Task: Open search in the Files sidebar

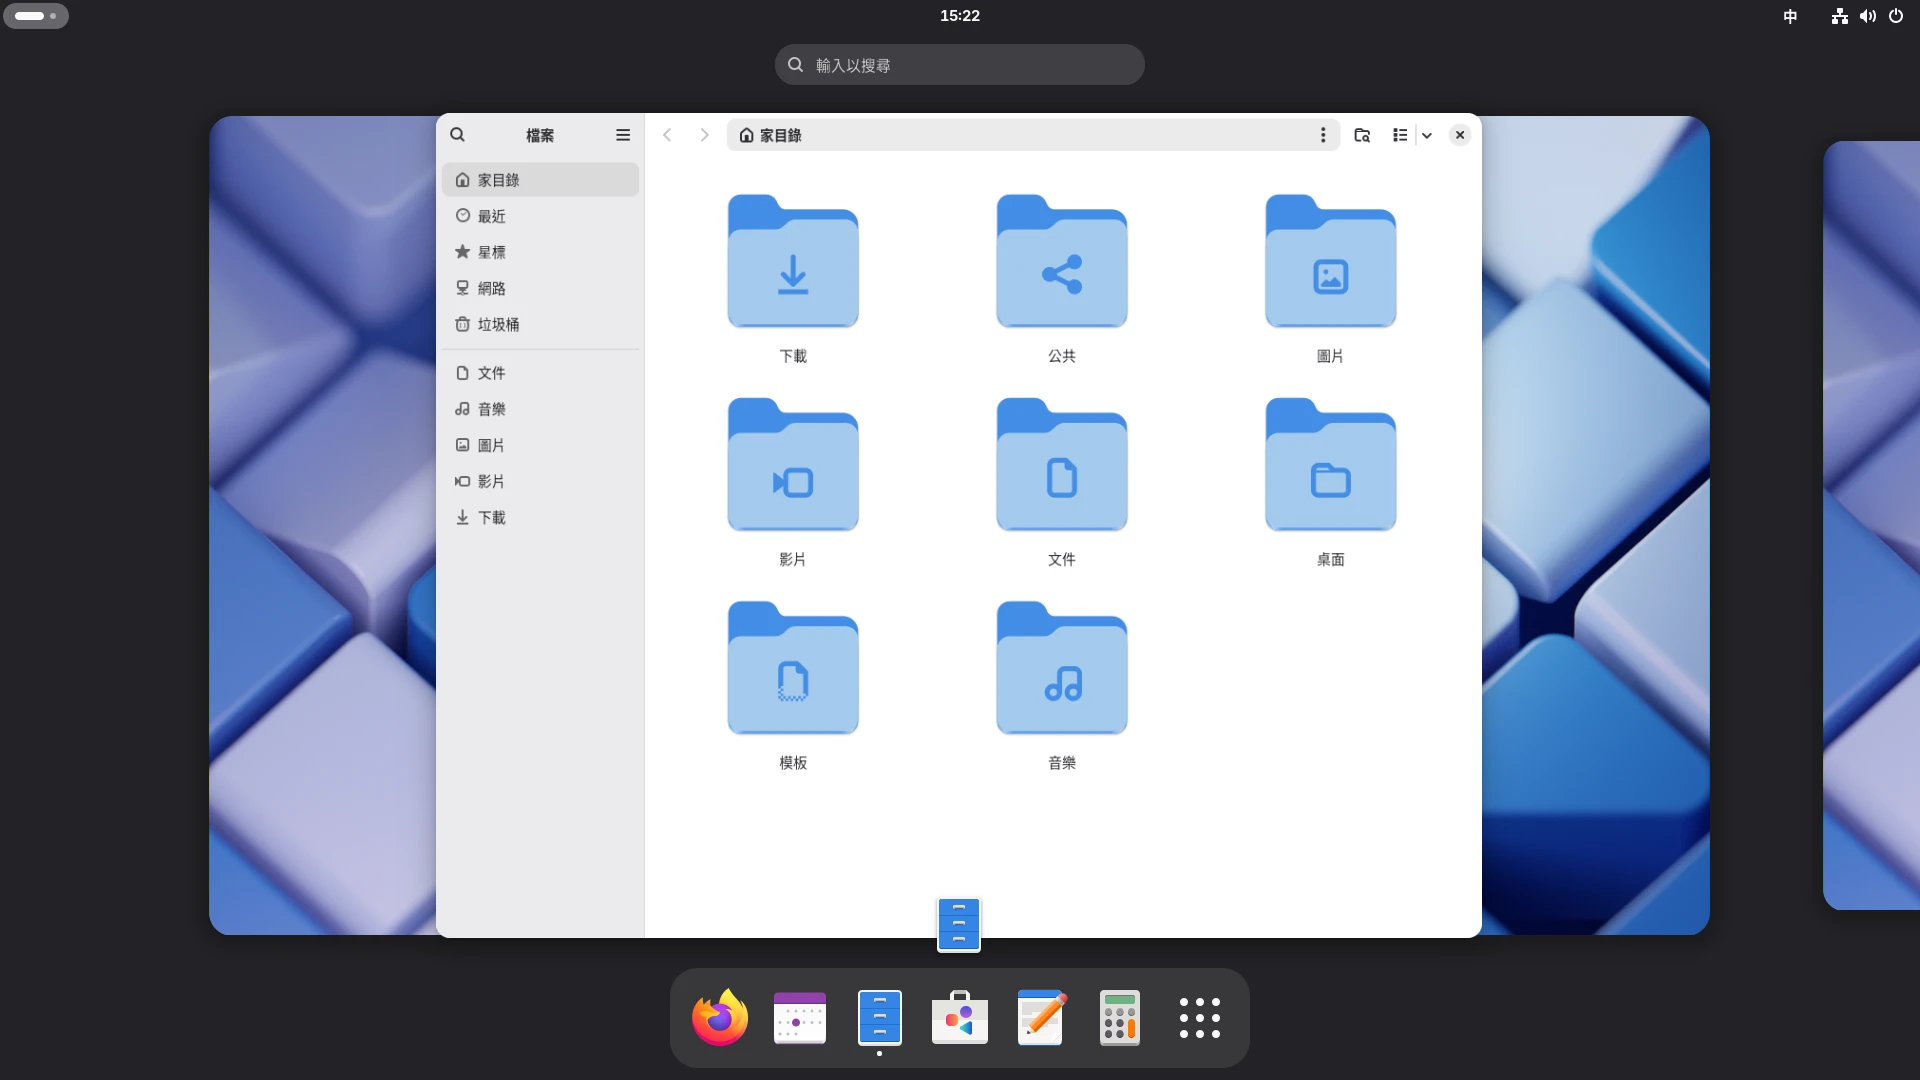Action: click(457, 135)
